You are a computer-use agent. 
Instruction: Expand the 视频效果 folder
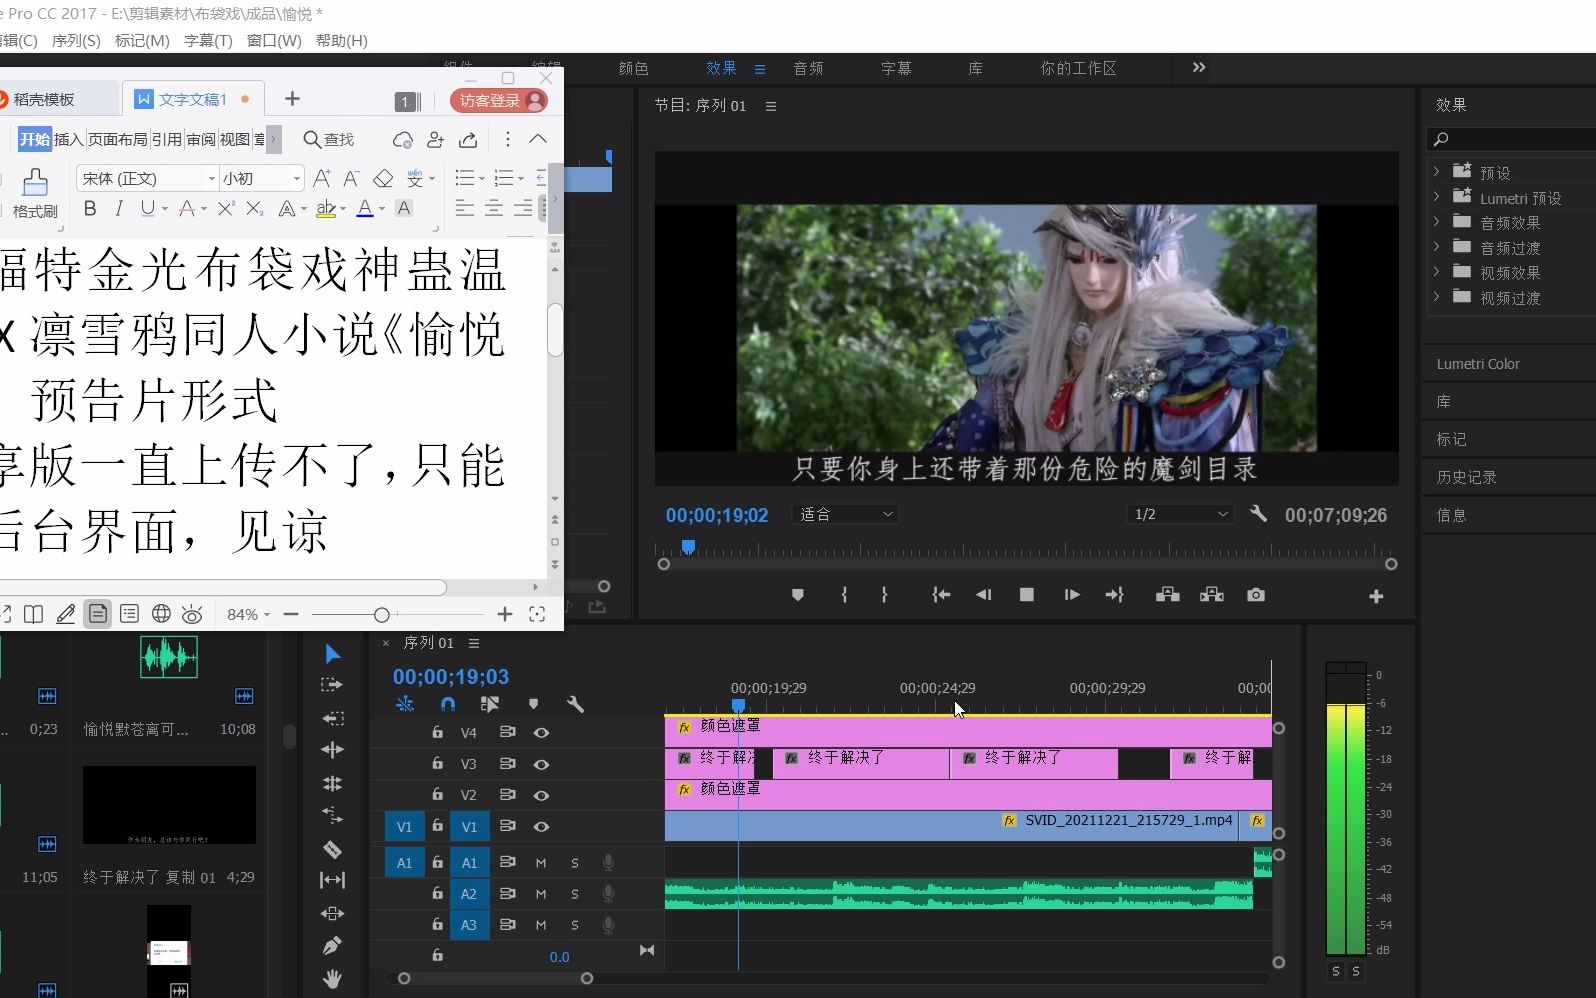tap(1437, 272)
